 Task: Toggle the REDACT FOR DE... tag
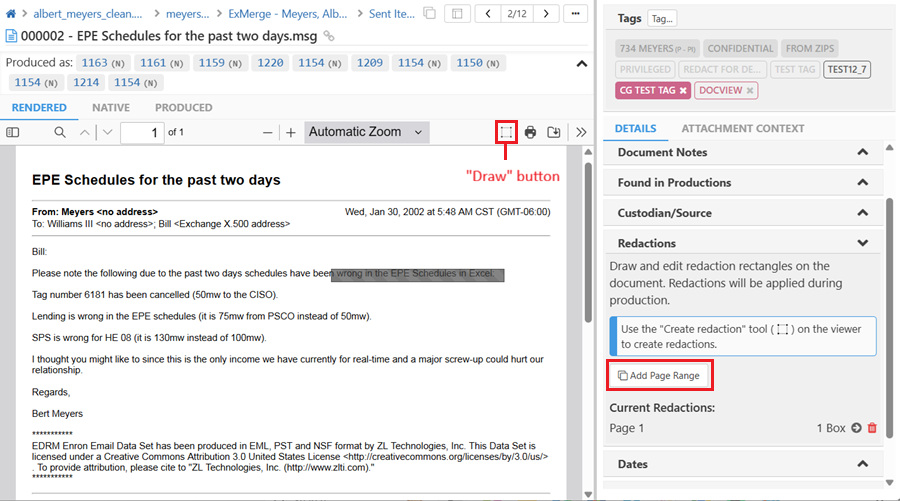click(x=722, y=69)
